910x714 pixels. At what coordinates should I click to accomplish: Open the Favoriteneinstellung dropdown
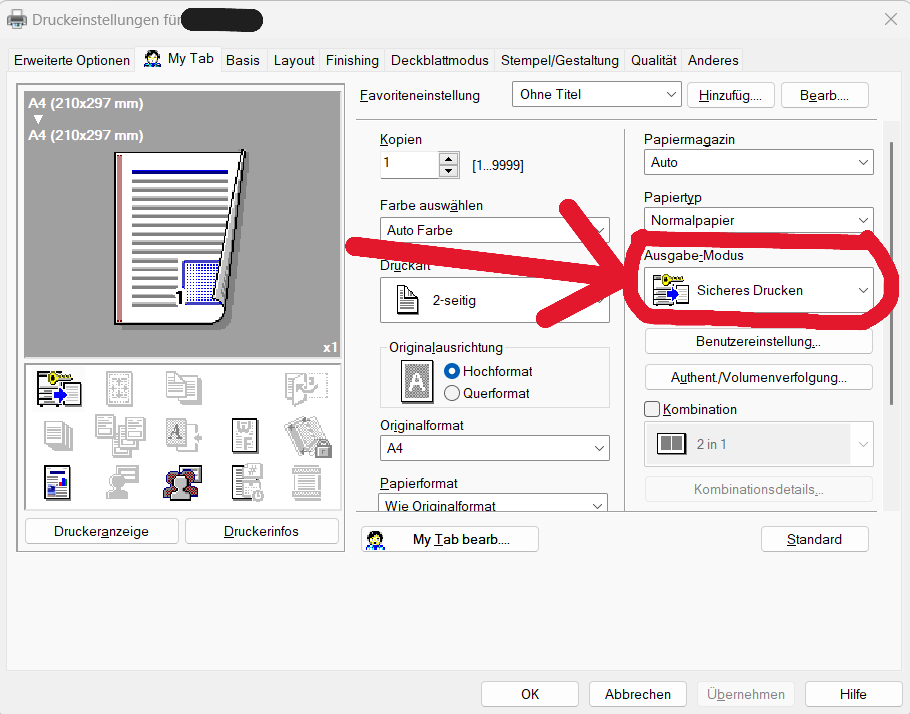coord(597,95)
